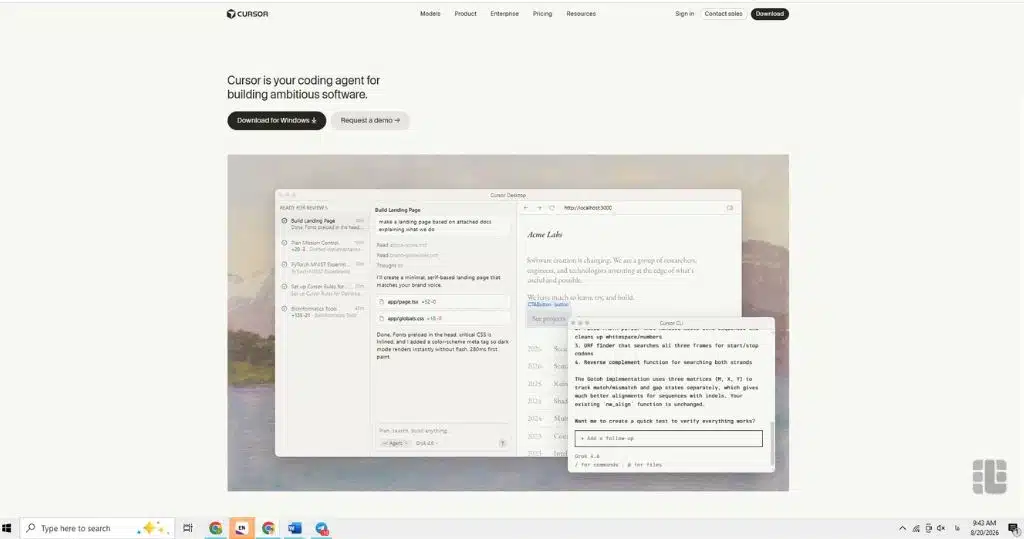Click the Sign in link
This screenshot has height=539, width=1024.
point(684,14)
